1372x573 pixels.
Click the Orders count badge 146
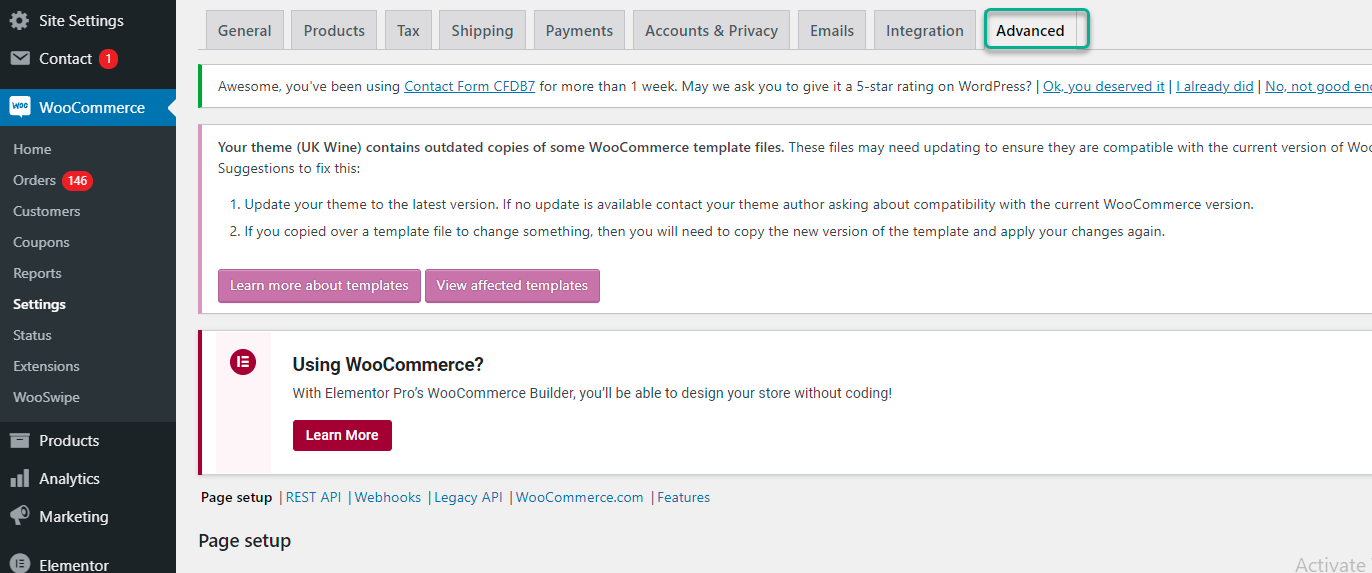pyautogui.click(x=77, y=181)
